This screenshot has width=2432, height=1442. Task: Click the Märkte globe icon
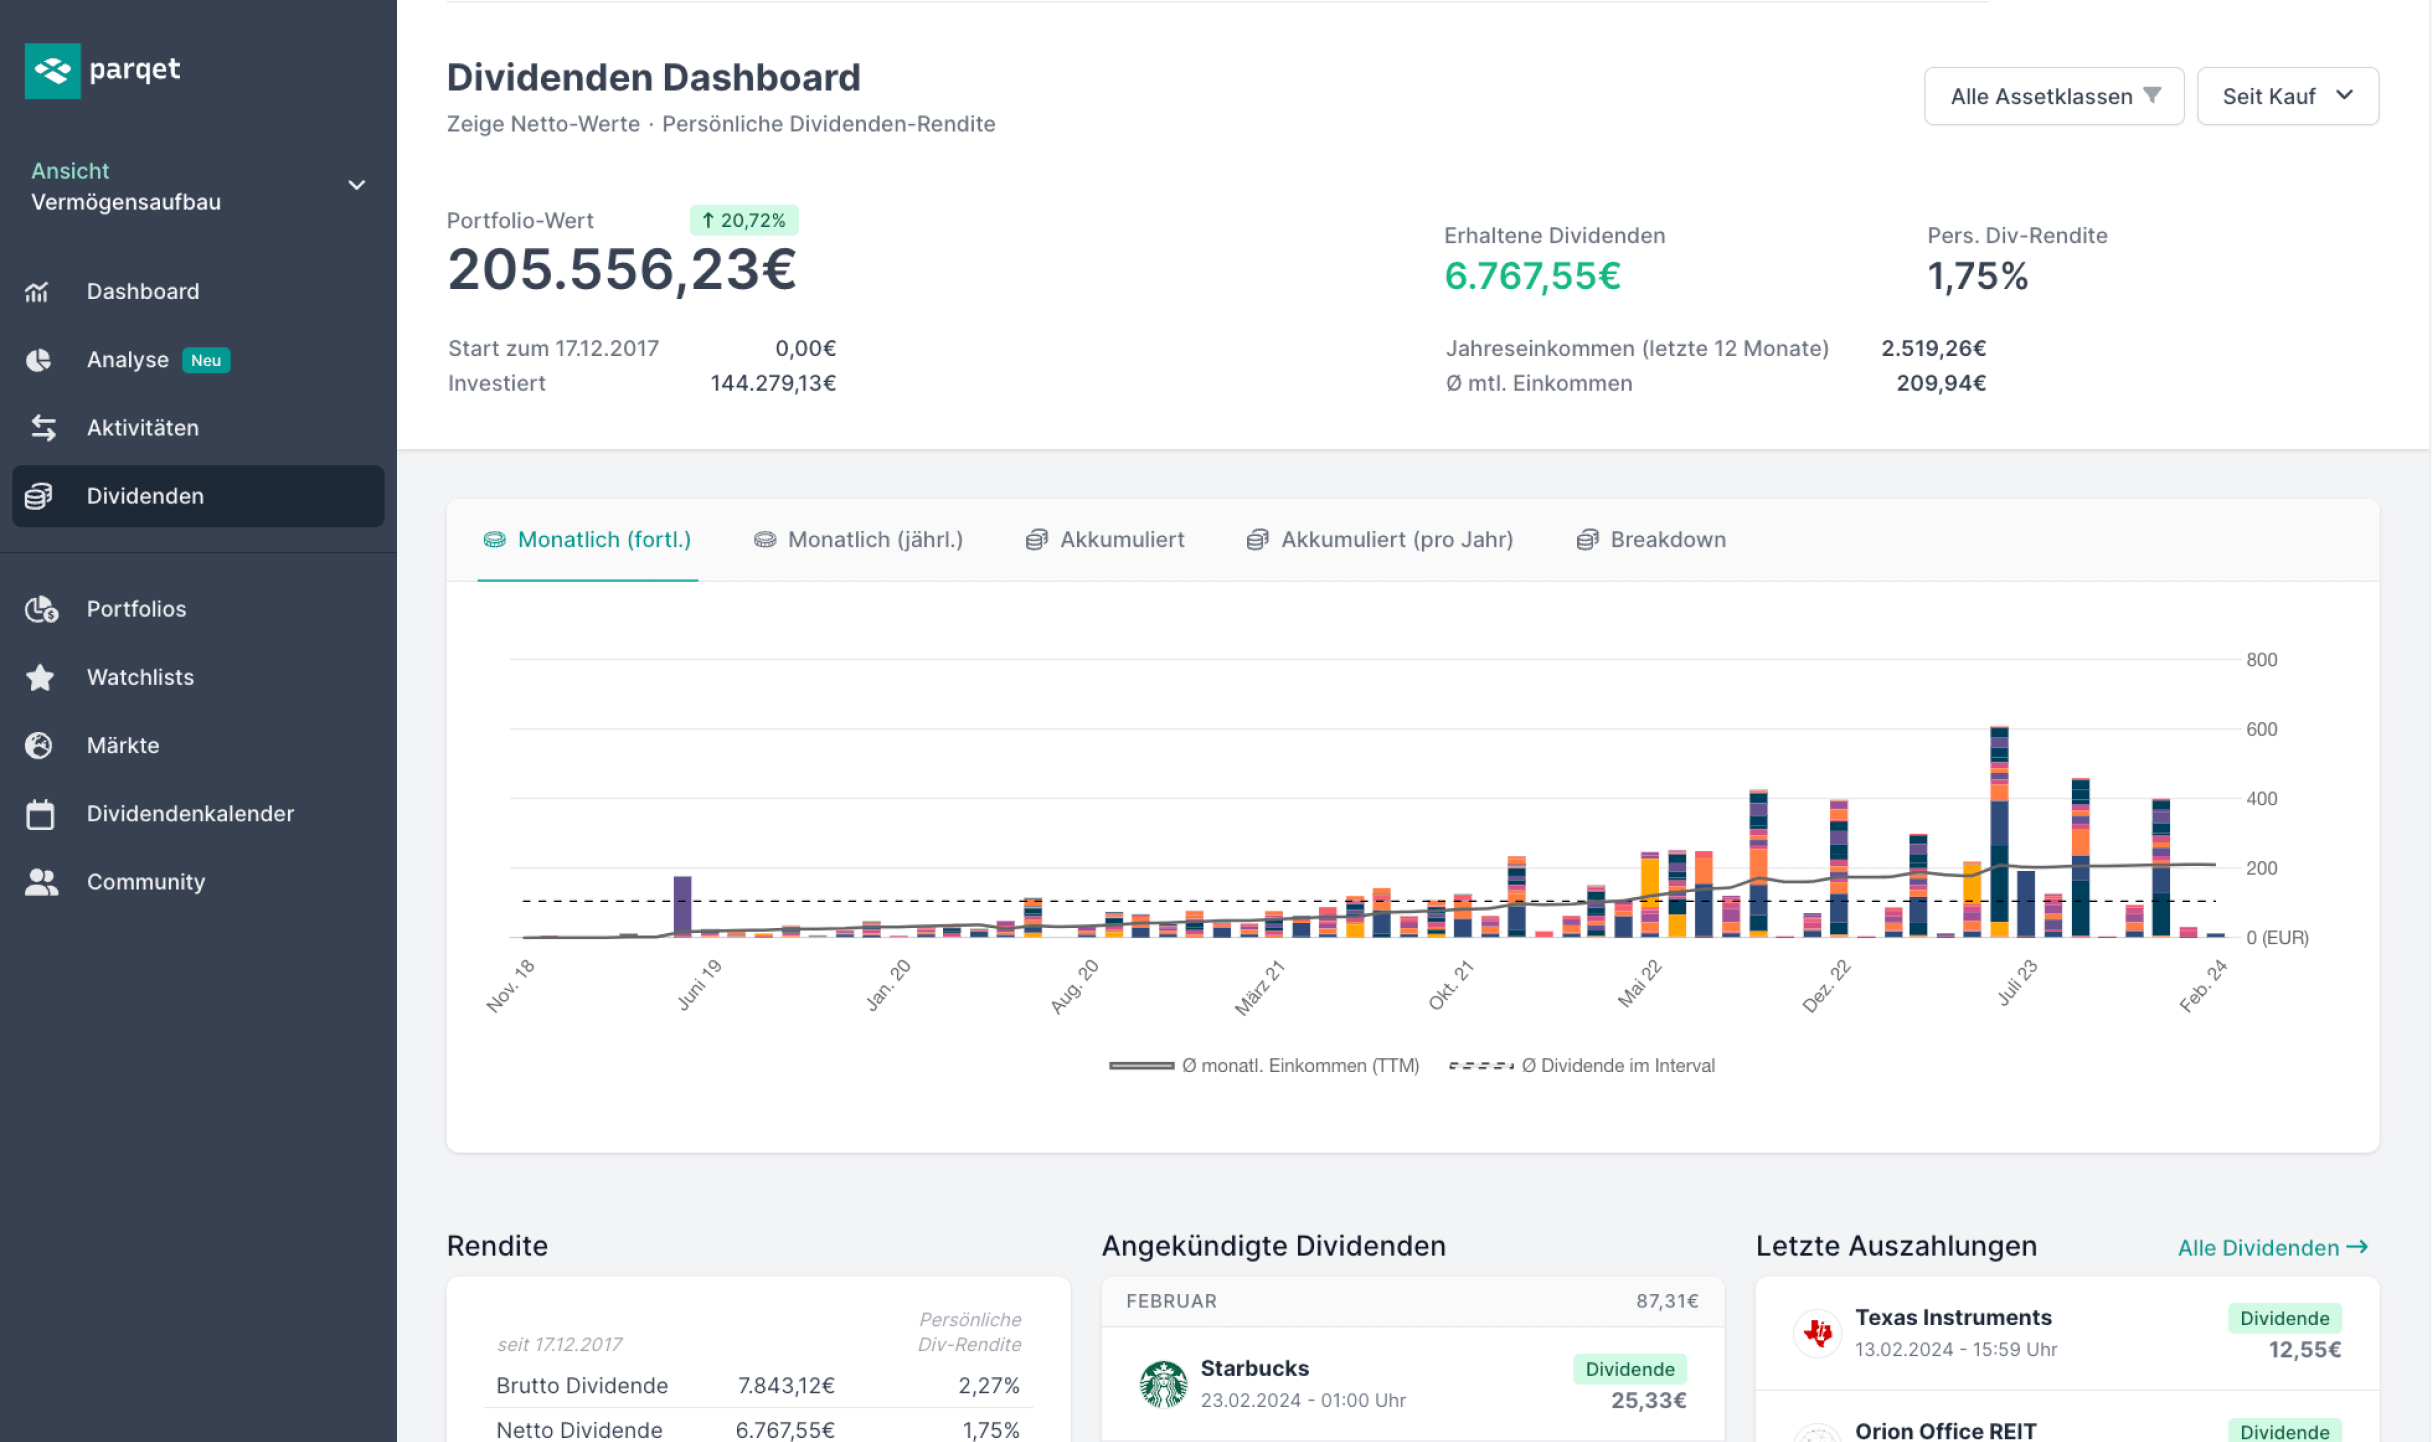pyautogui.click(x=39, y=745)
